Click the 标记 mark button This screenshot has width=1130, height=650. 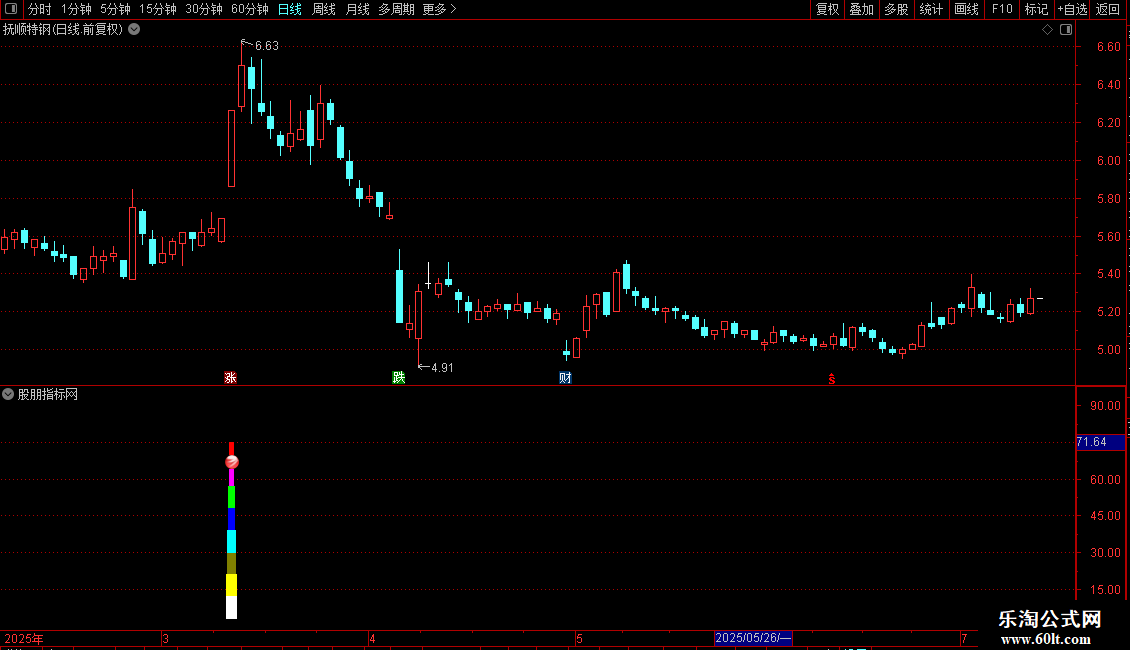click(1036, 9)
